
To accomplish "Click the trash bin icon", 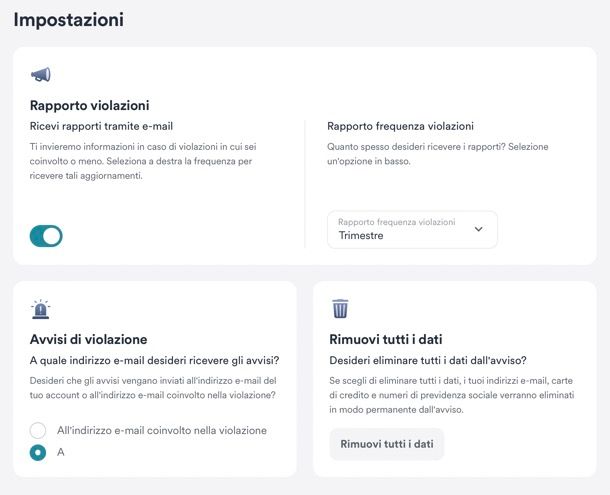I will click(x=340, y=308).
